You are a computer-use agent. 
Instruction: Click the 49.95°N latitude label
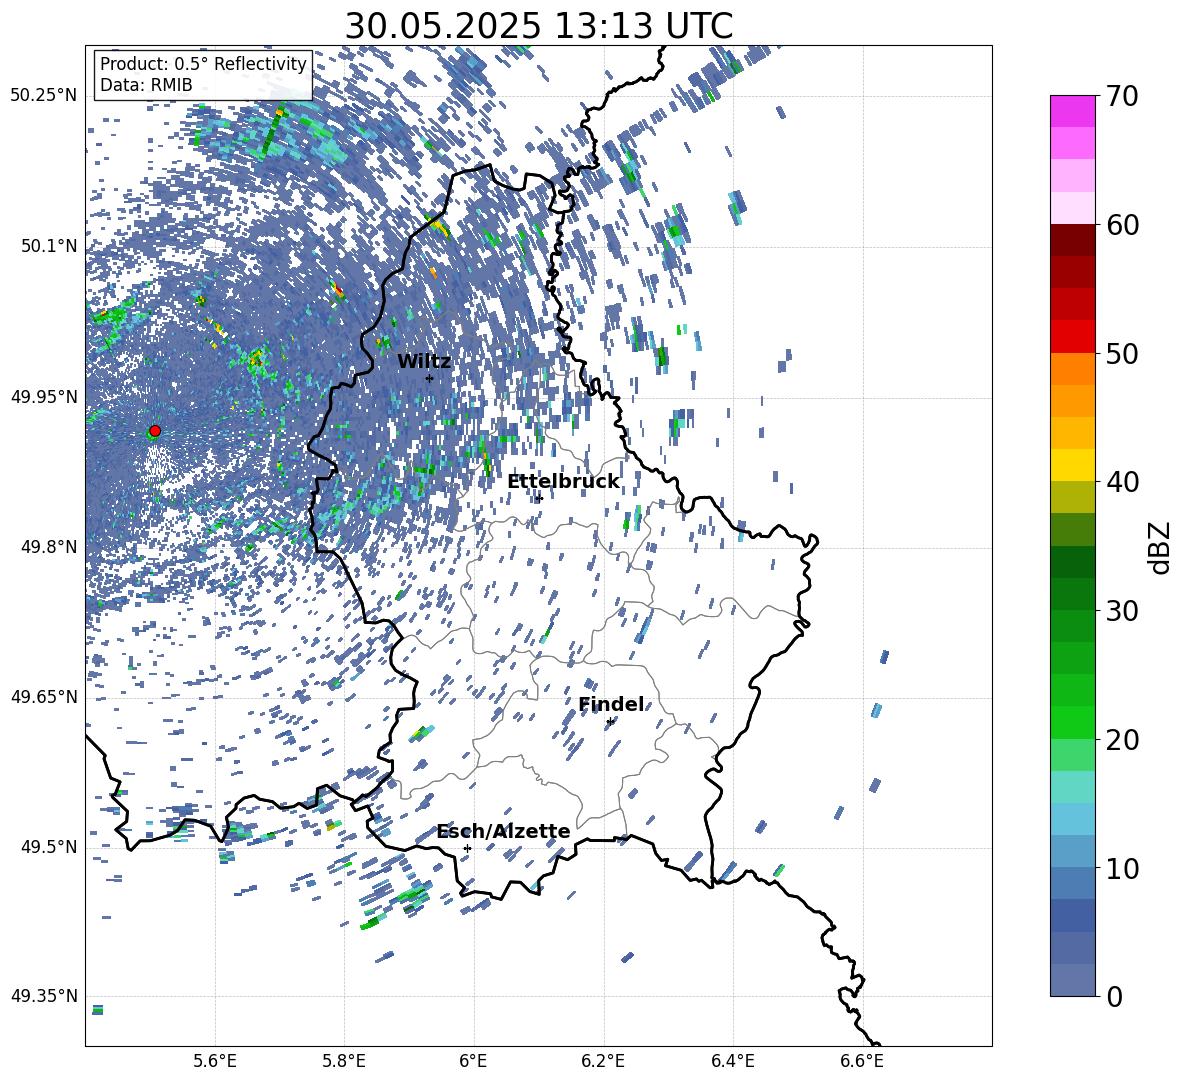click(44, 397)
